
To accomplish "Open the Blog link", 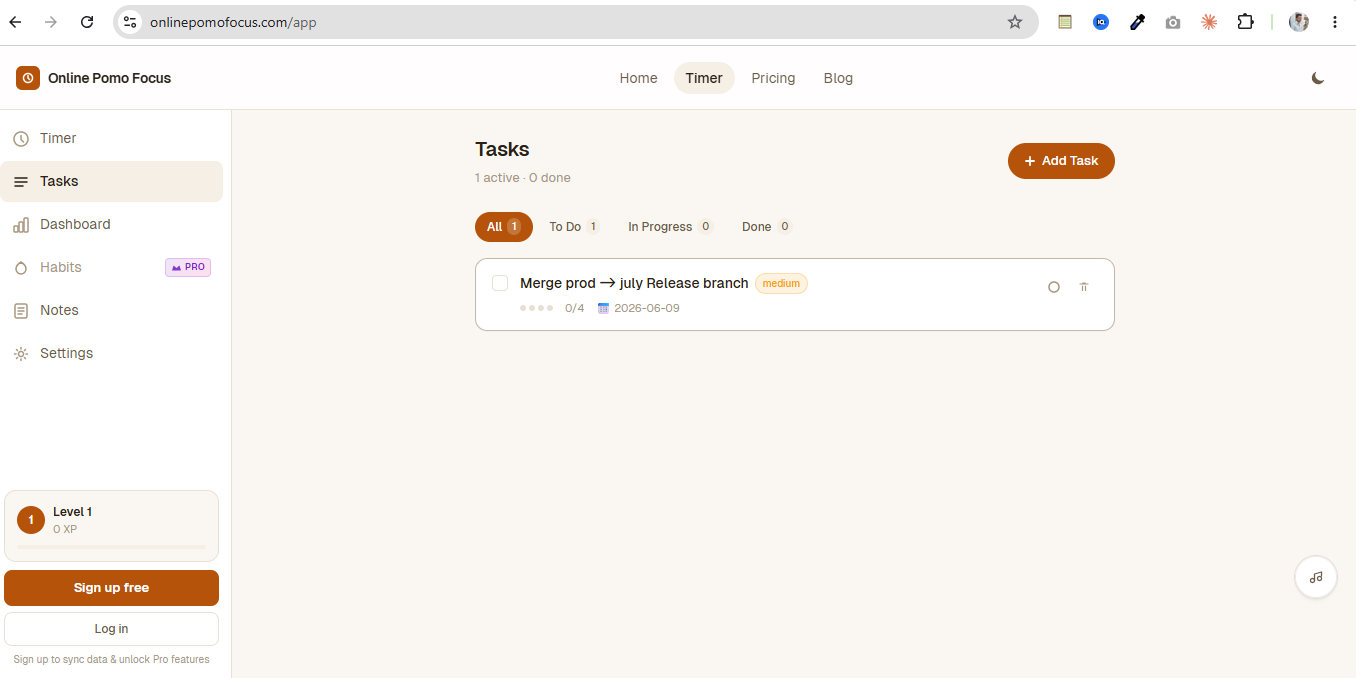I will point(838,78).
